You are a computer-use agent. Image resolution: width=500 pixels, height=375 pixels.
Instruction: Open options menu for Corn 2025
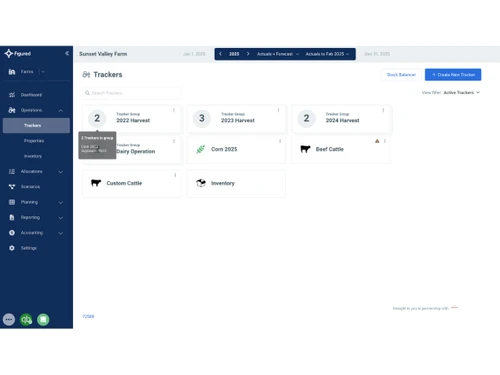280,141
